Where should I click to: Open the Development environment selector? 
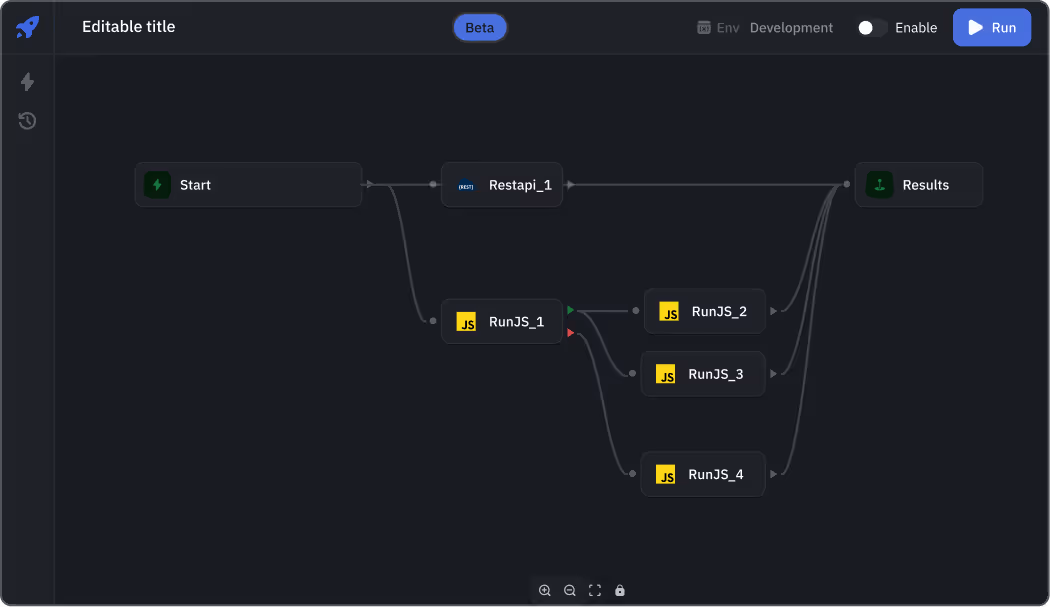click(790, 28)
